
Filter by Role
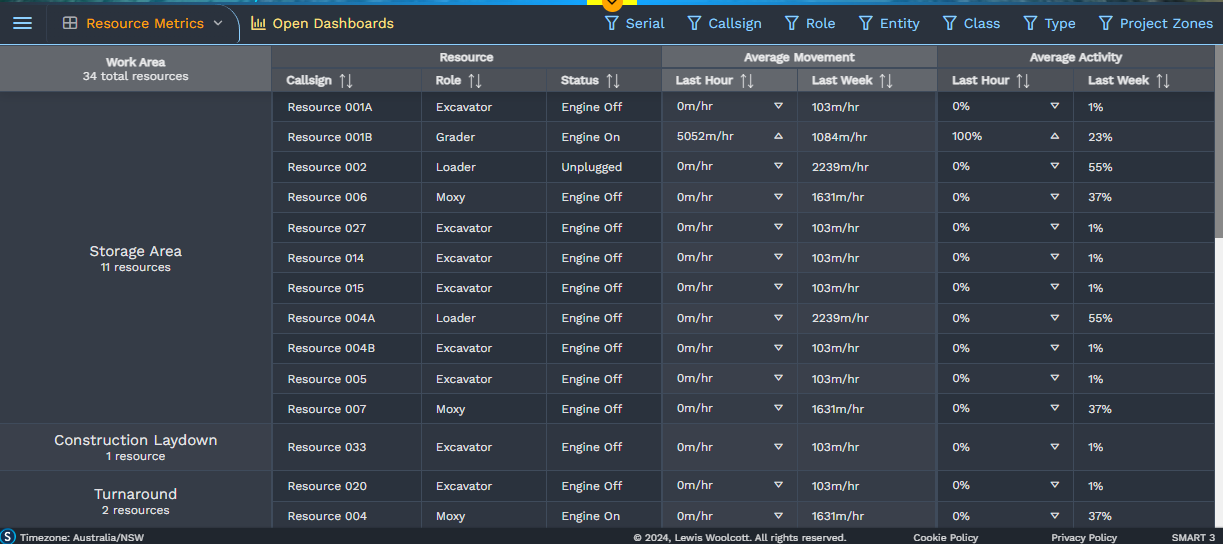pos(809,23)
